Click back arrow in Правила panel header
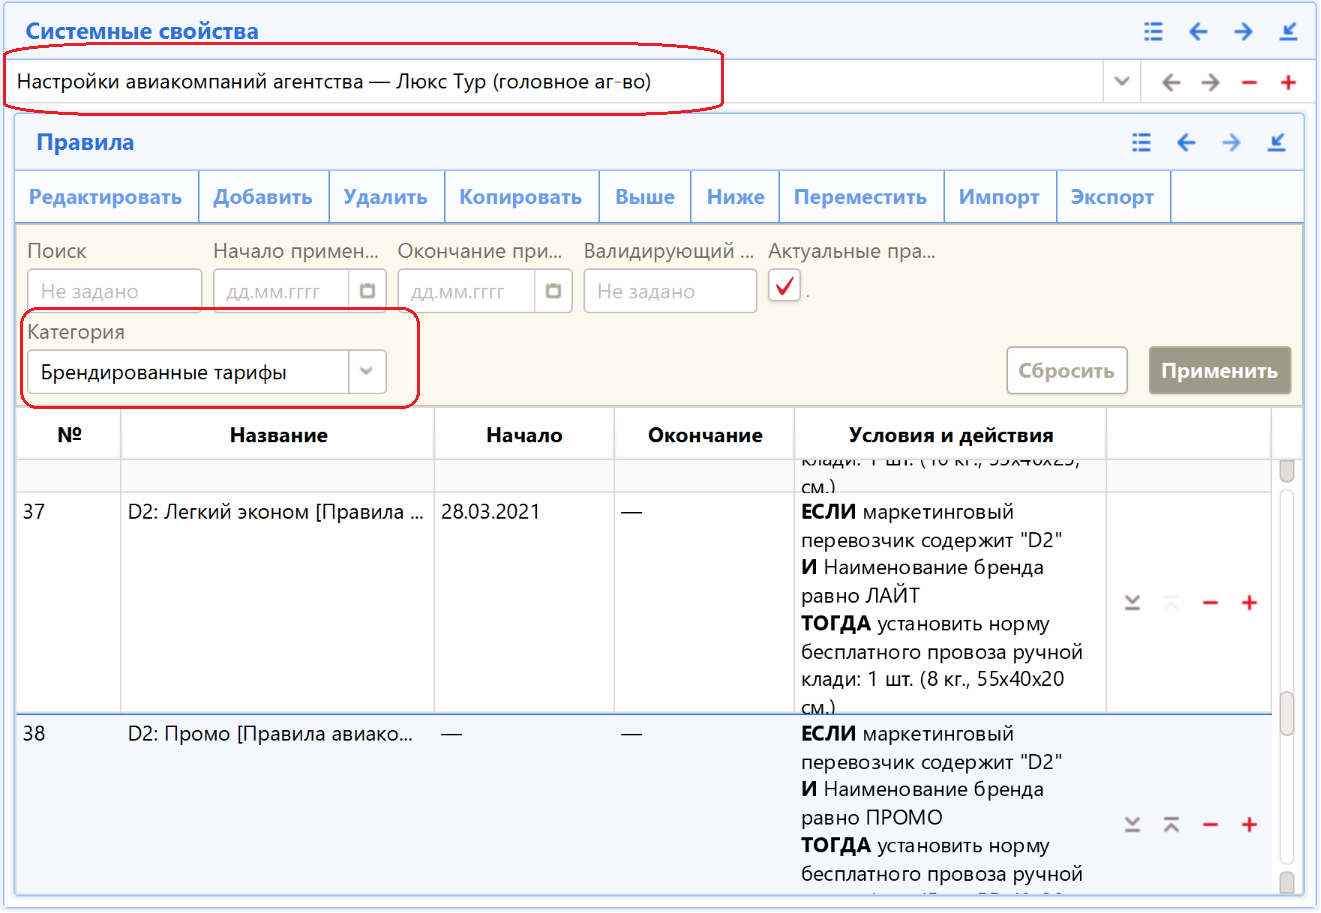This screenshot has height=913, width=1321. (x=1186, y=143)
